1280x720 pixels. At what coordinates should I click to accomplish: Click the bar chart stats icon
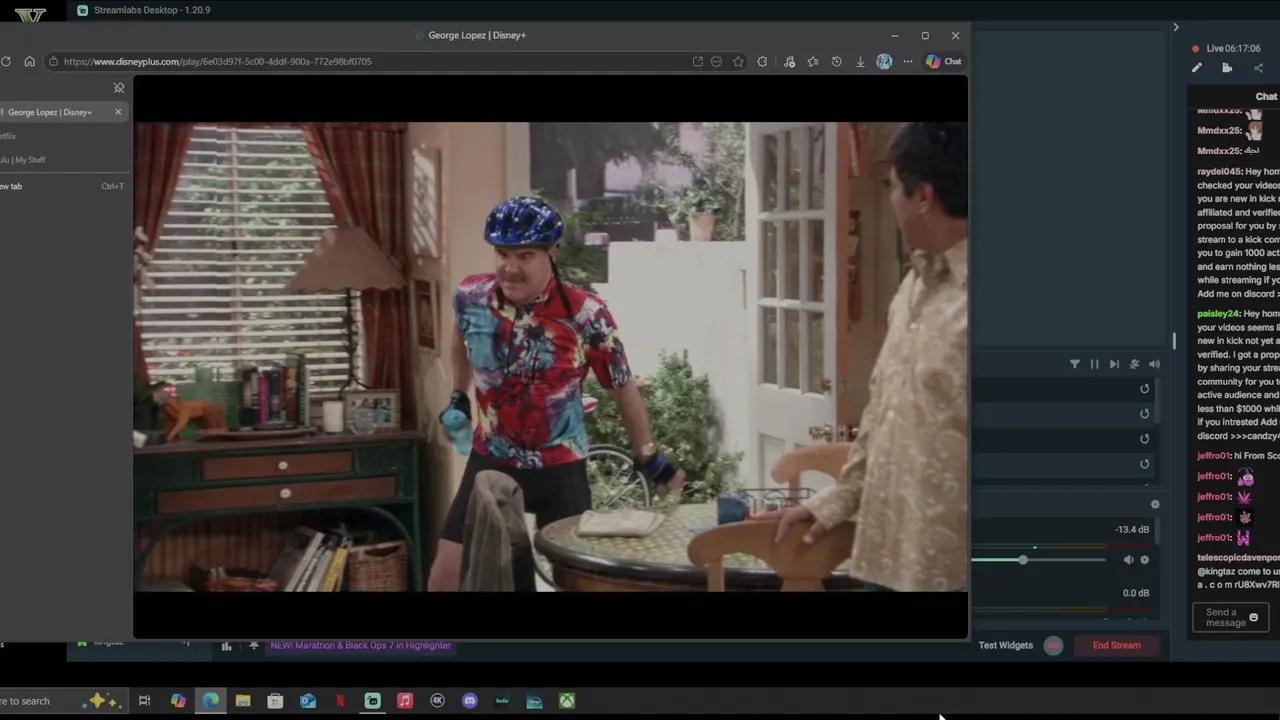[x=226, y=646]
